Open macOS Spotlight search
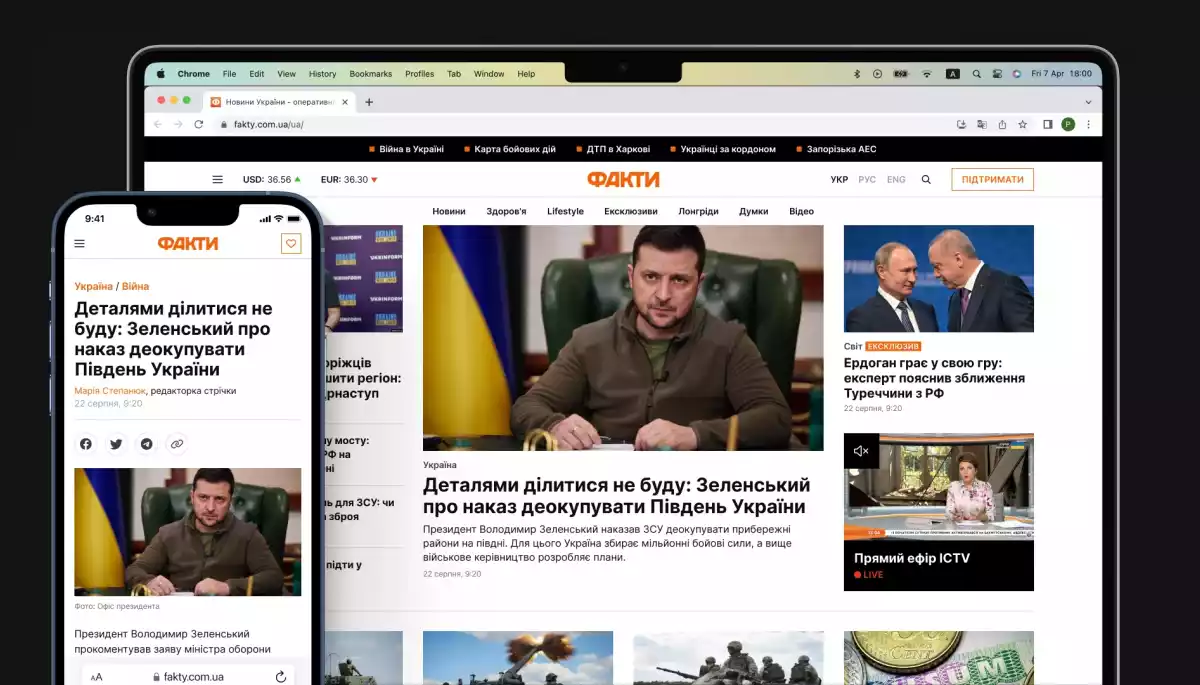Screen dimensions: 1200x685 click(976, 74)
